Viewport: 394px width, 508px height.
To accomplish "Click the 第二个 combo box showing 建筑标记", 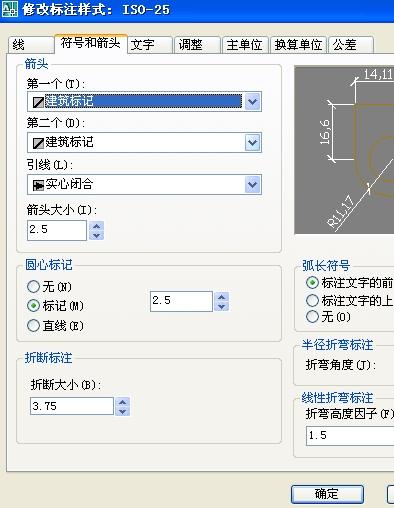I will [x=144, y=143].
